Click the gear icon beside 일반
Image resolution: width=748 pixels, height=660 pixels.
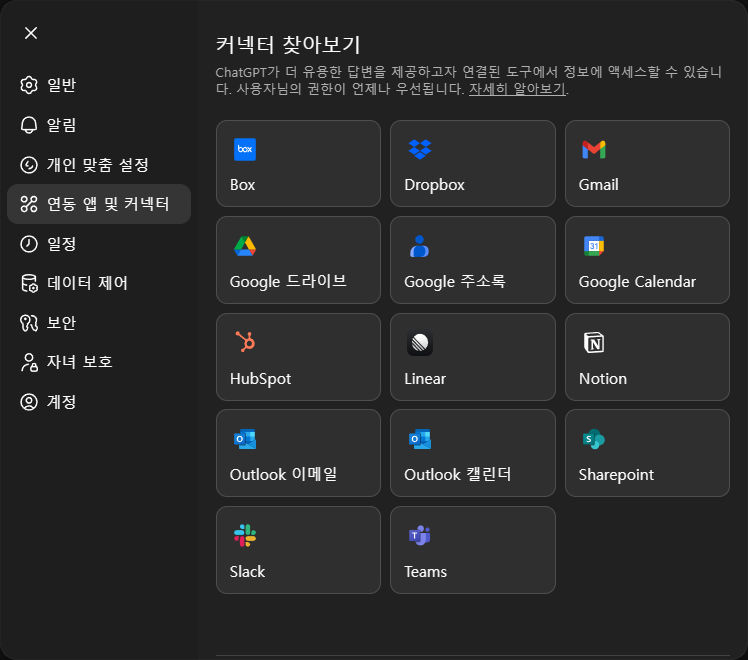(x=29, y=85)
